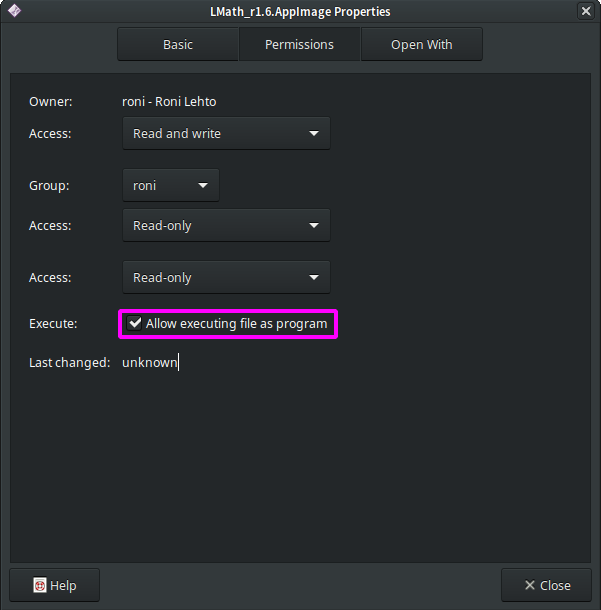Screen dimensions: 601x610
Task: Click the 'Allow executing file as program' label
Action: 237,324
